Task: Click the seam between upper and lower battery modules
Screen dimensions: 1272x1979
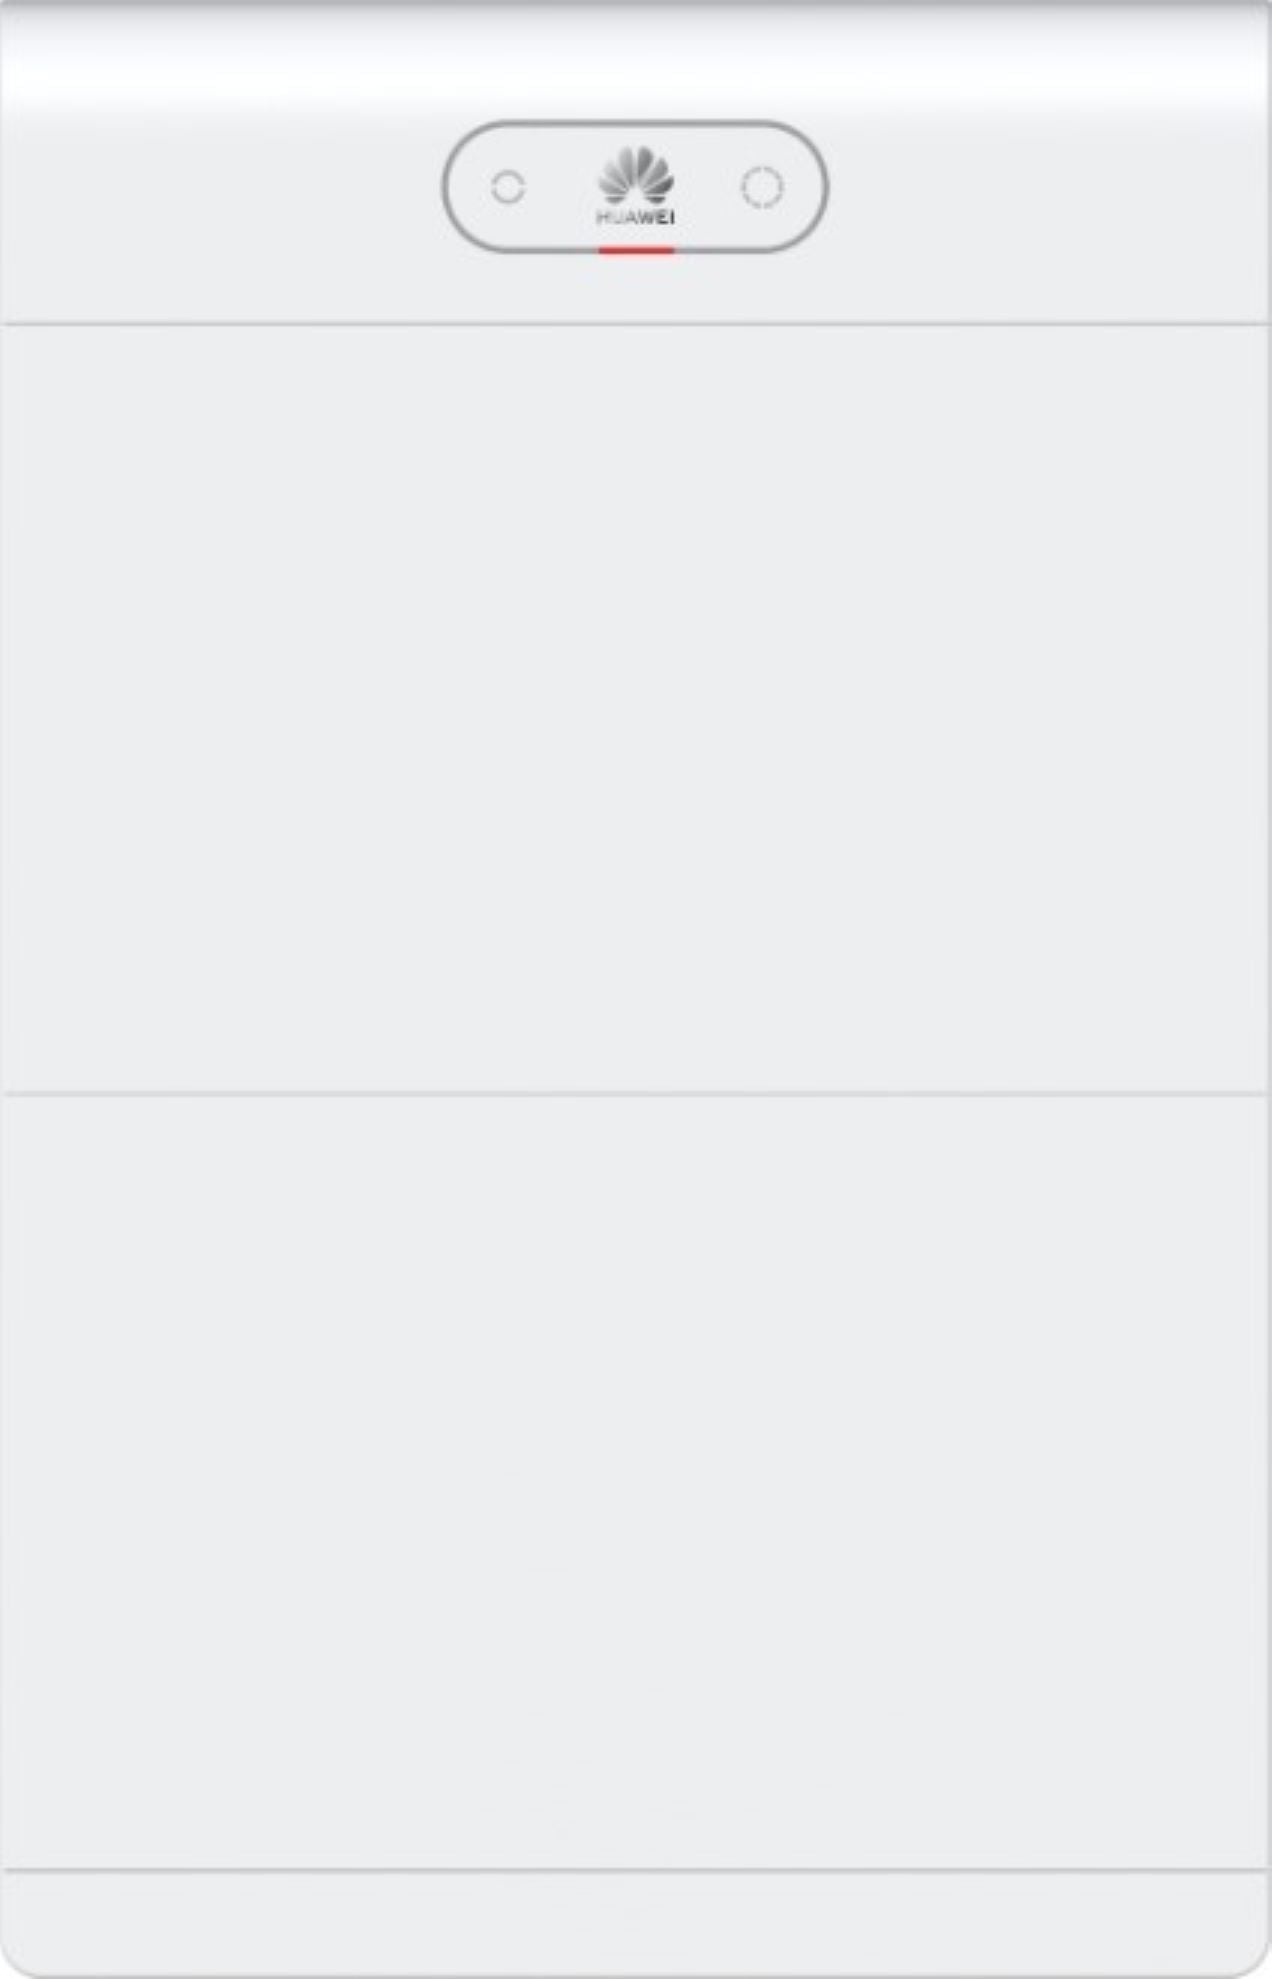Action: coord(636,1094)
